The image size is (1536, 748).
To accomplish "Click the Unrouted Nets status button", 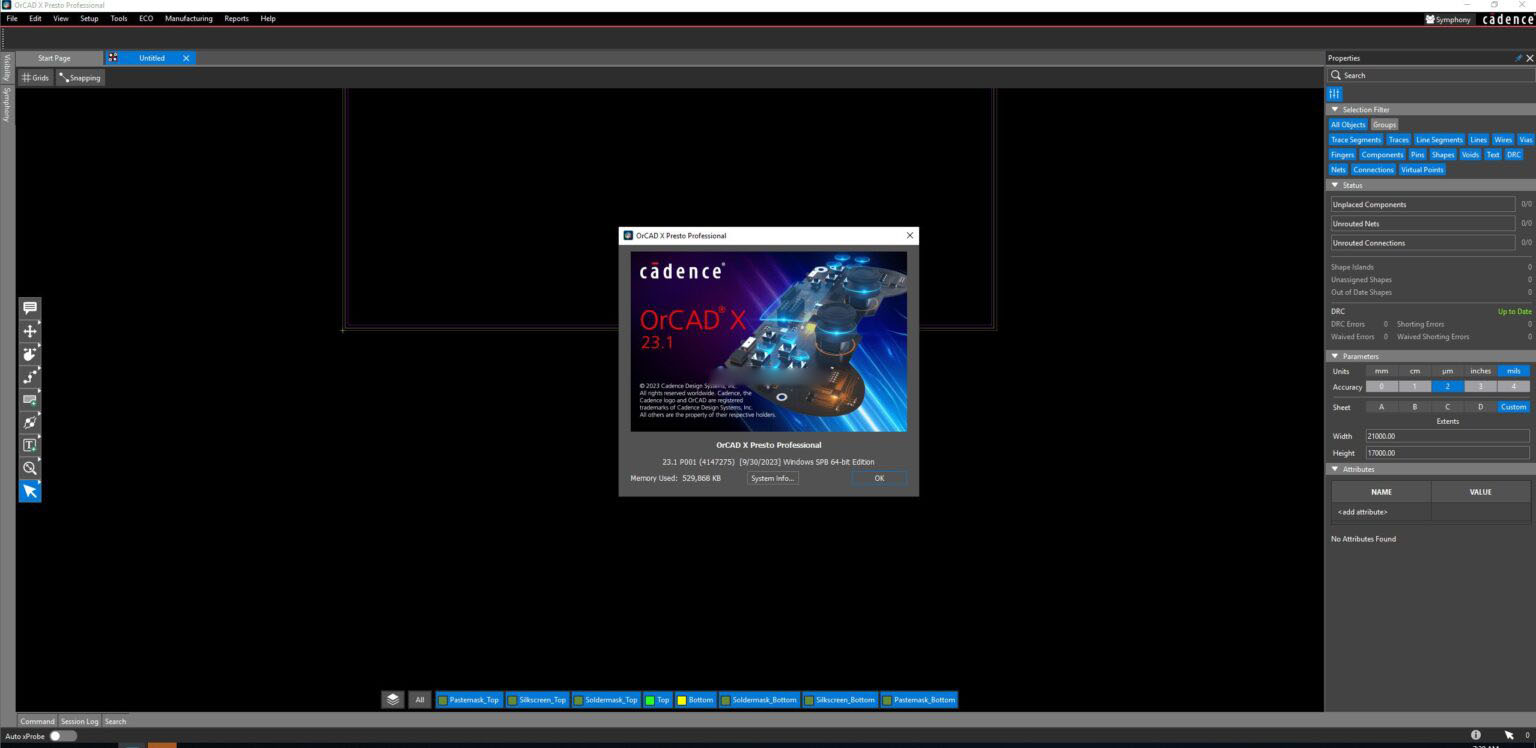I will tap(1422, 224).
